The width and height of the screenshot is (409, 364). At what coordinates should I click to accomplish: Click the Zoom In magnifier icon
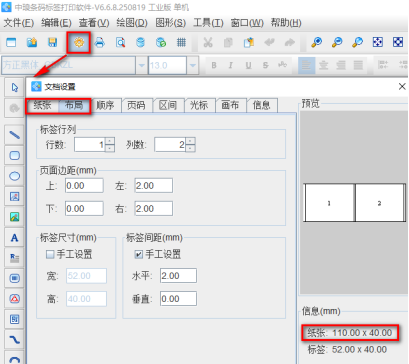coord(316,42)
